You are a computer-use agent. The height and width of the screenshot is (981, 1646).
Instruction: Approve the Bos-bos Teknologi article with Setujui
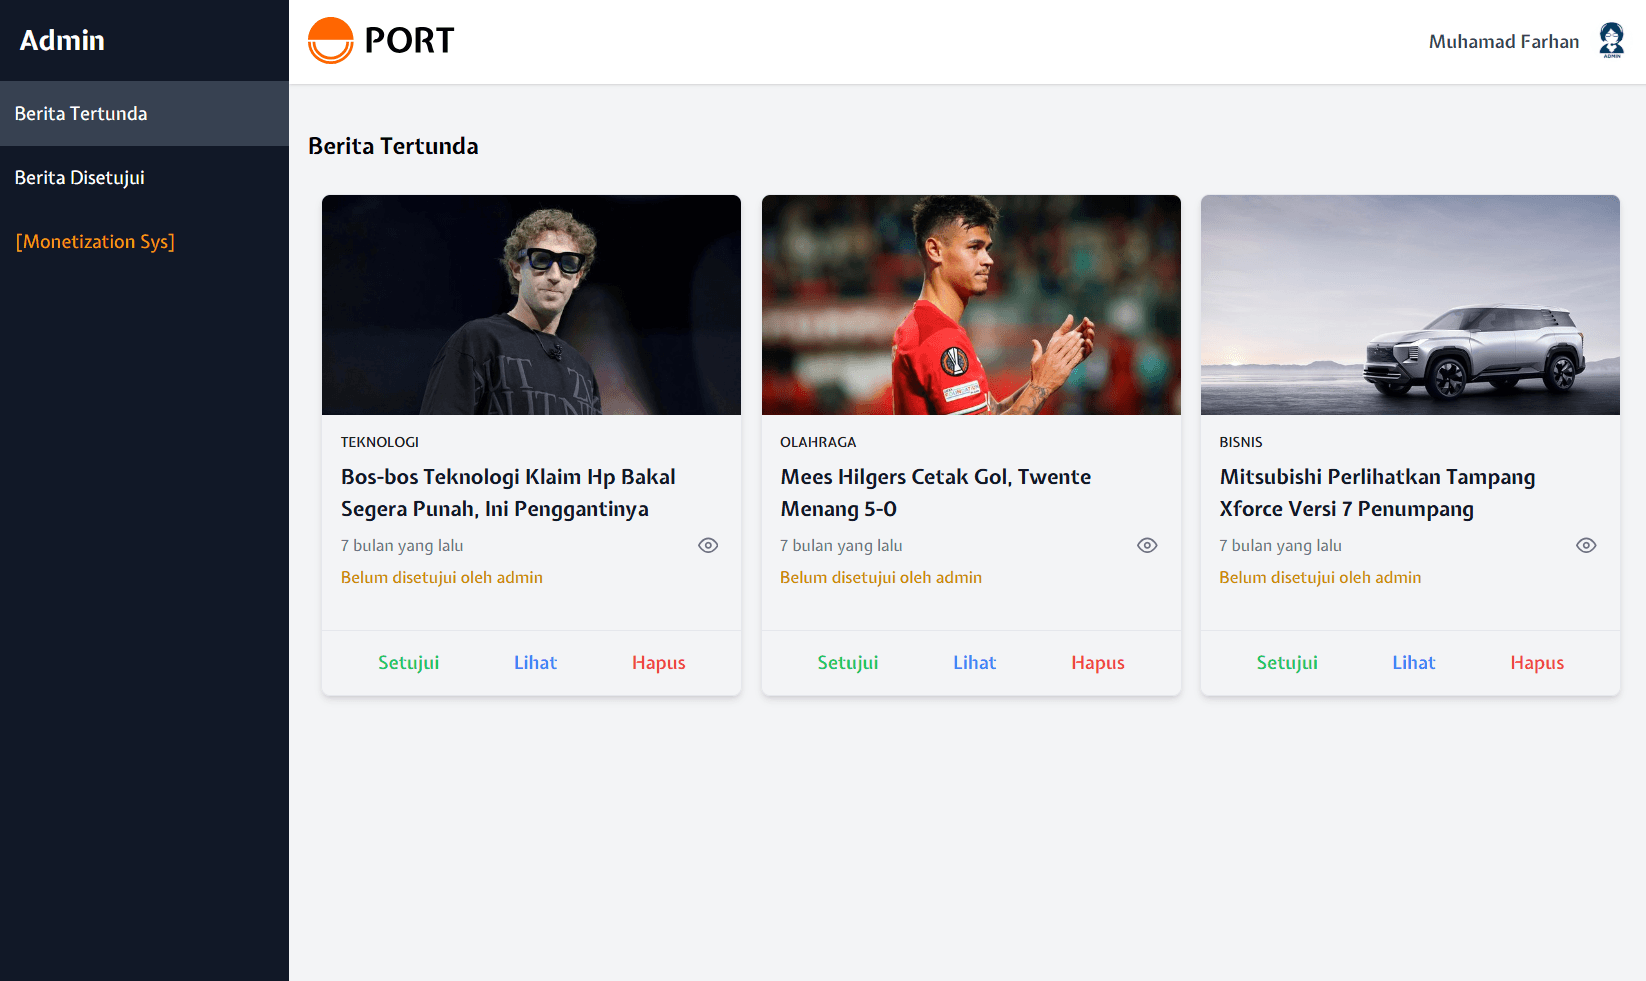(408, 663)
